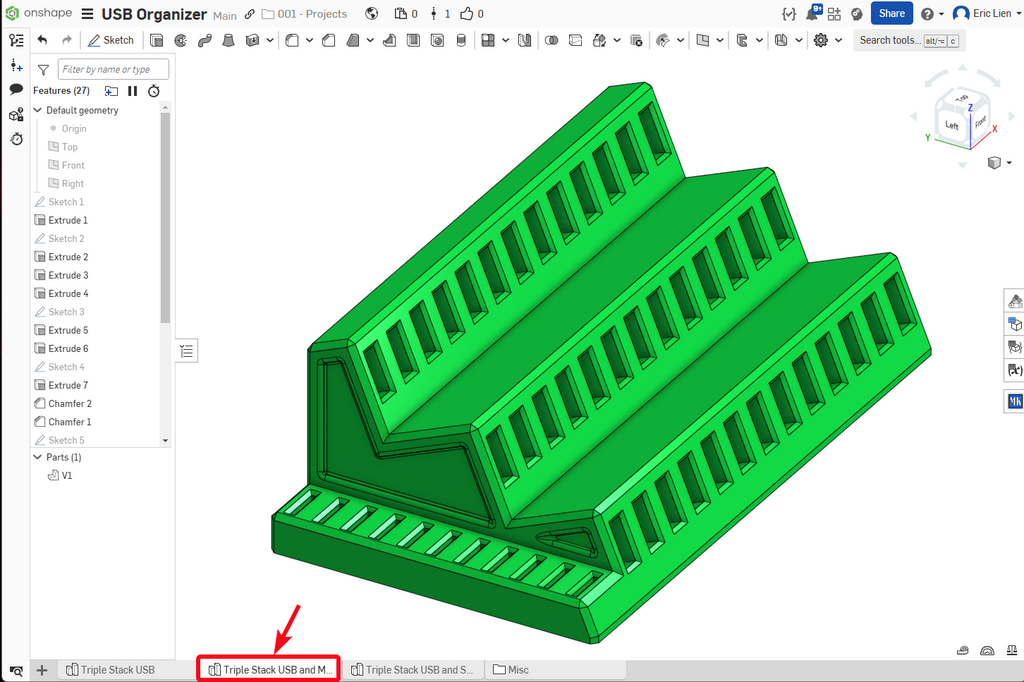Open the 001 - Projects folder link
This screenshot has height=682, width=1024.
click(304, 14)
